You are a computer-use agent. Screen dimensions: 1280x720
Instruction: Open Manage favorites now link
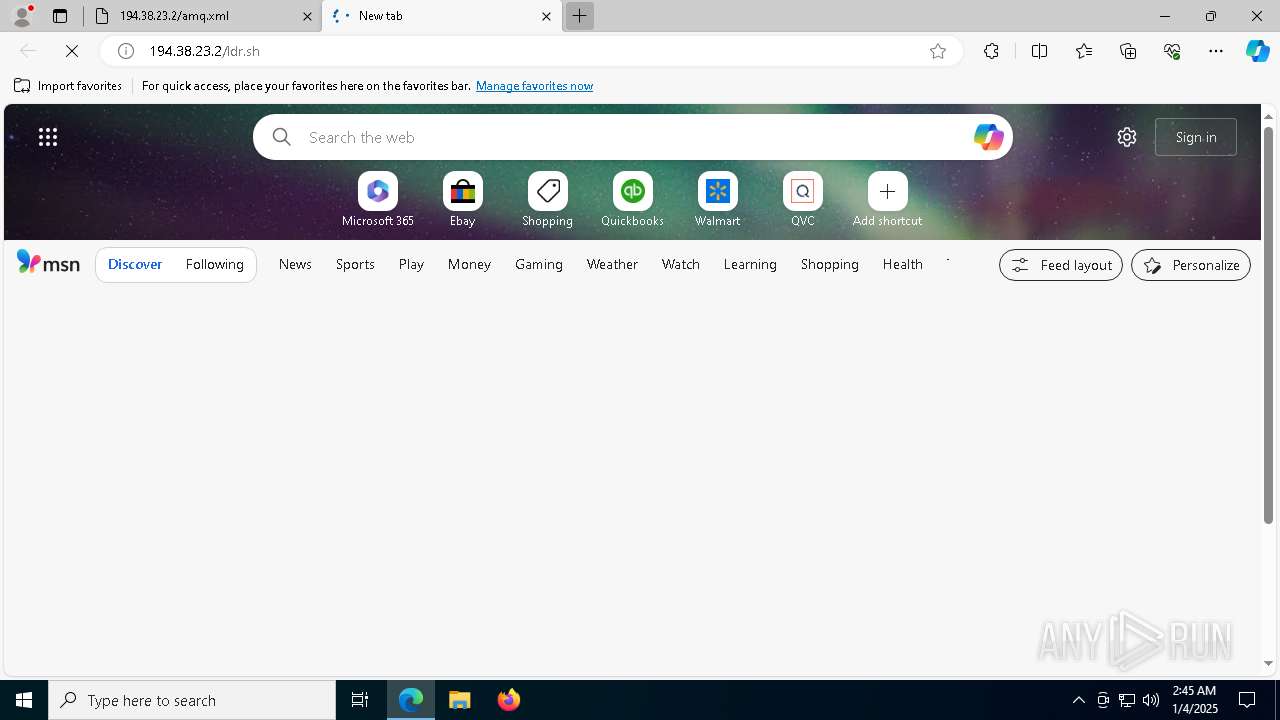click(x=534, y=86)
